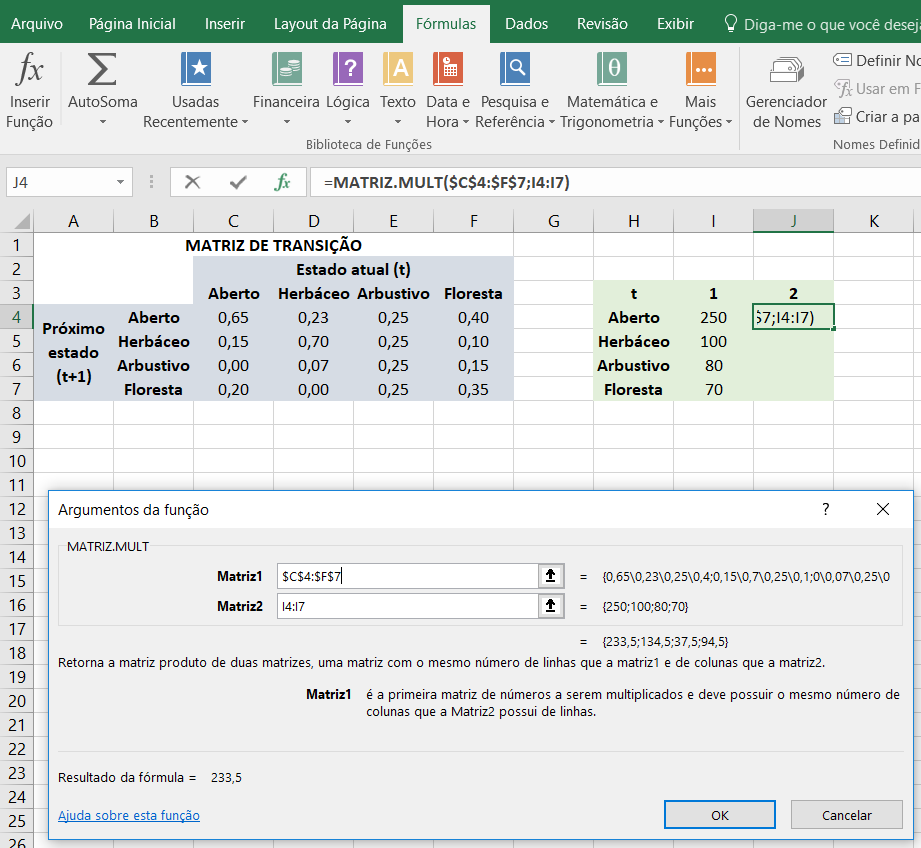Expand Matemática e Trigonometria dropdown
Image resolution: width=921 pixels, height=848 pixels.
[x=660, y=123]
